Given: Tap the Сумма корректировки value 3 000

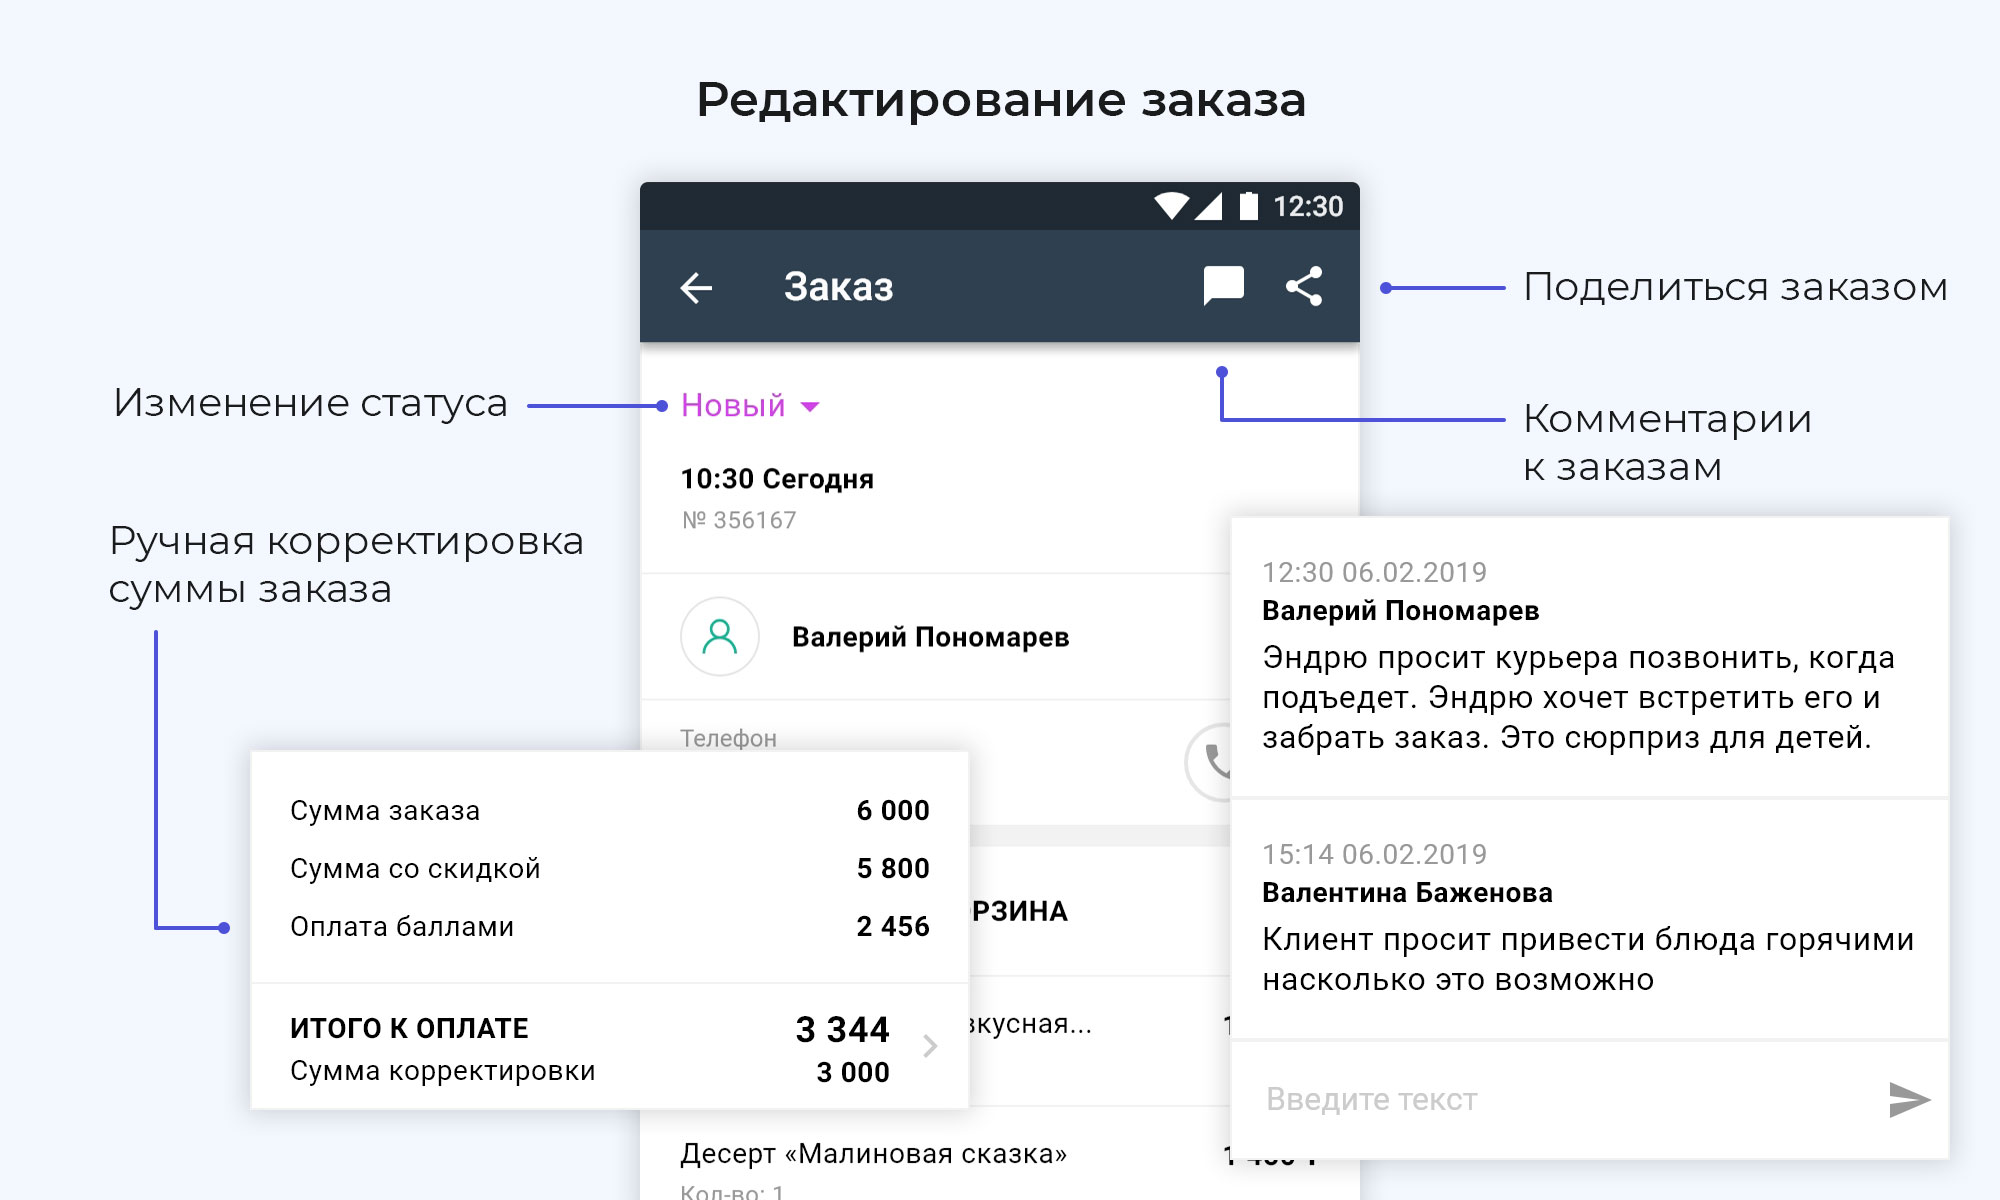Looking at the screenshot, I should tap(852, 1073).
